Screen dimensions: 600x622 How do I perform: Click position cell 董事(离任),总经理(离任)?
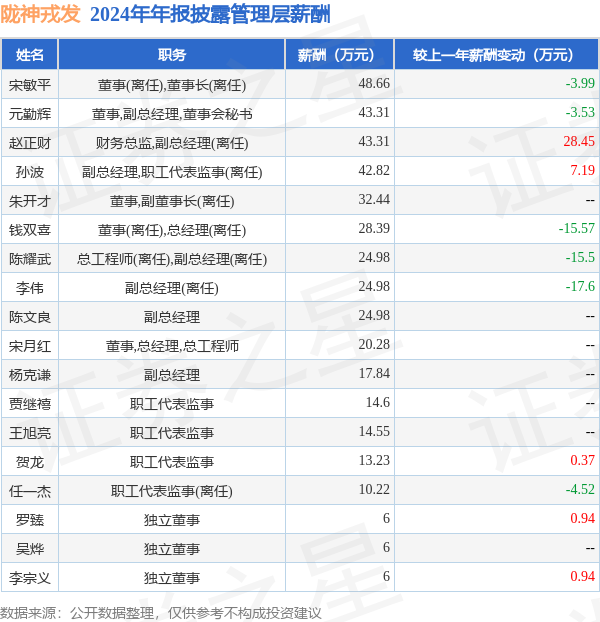172,230
